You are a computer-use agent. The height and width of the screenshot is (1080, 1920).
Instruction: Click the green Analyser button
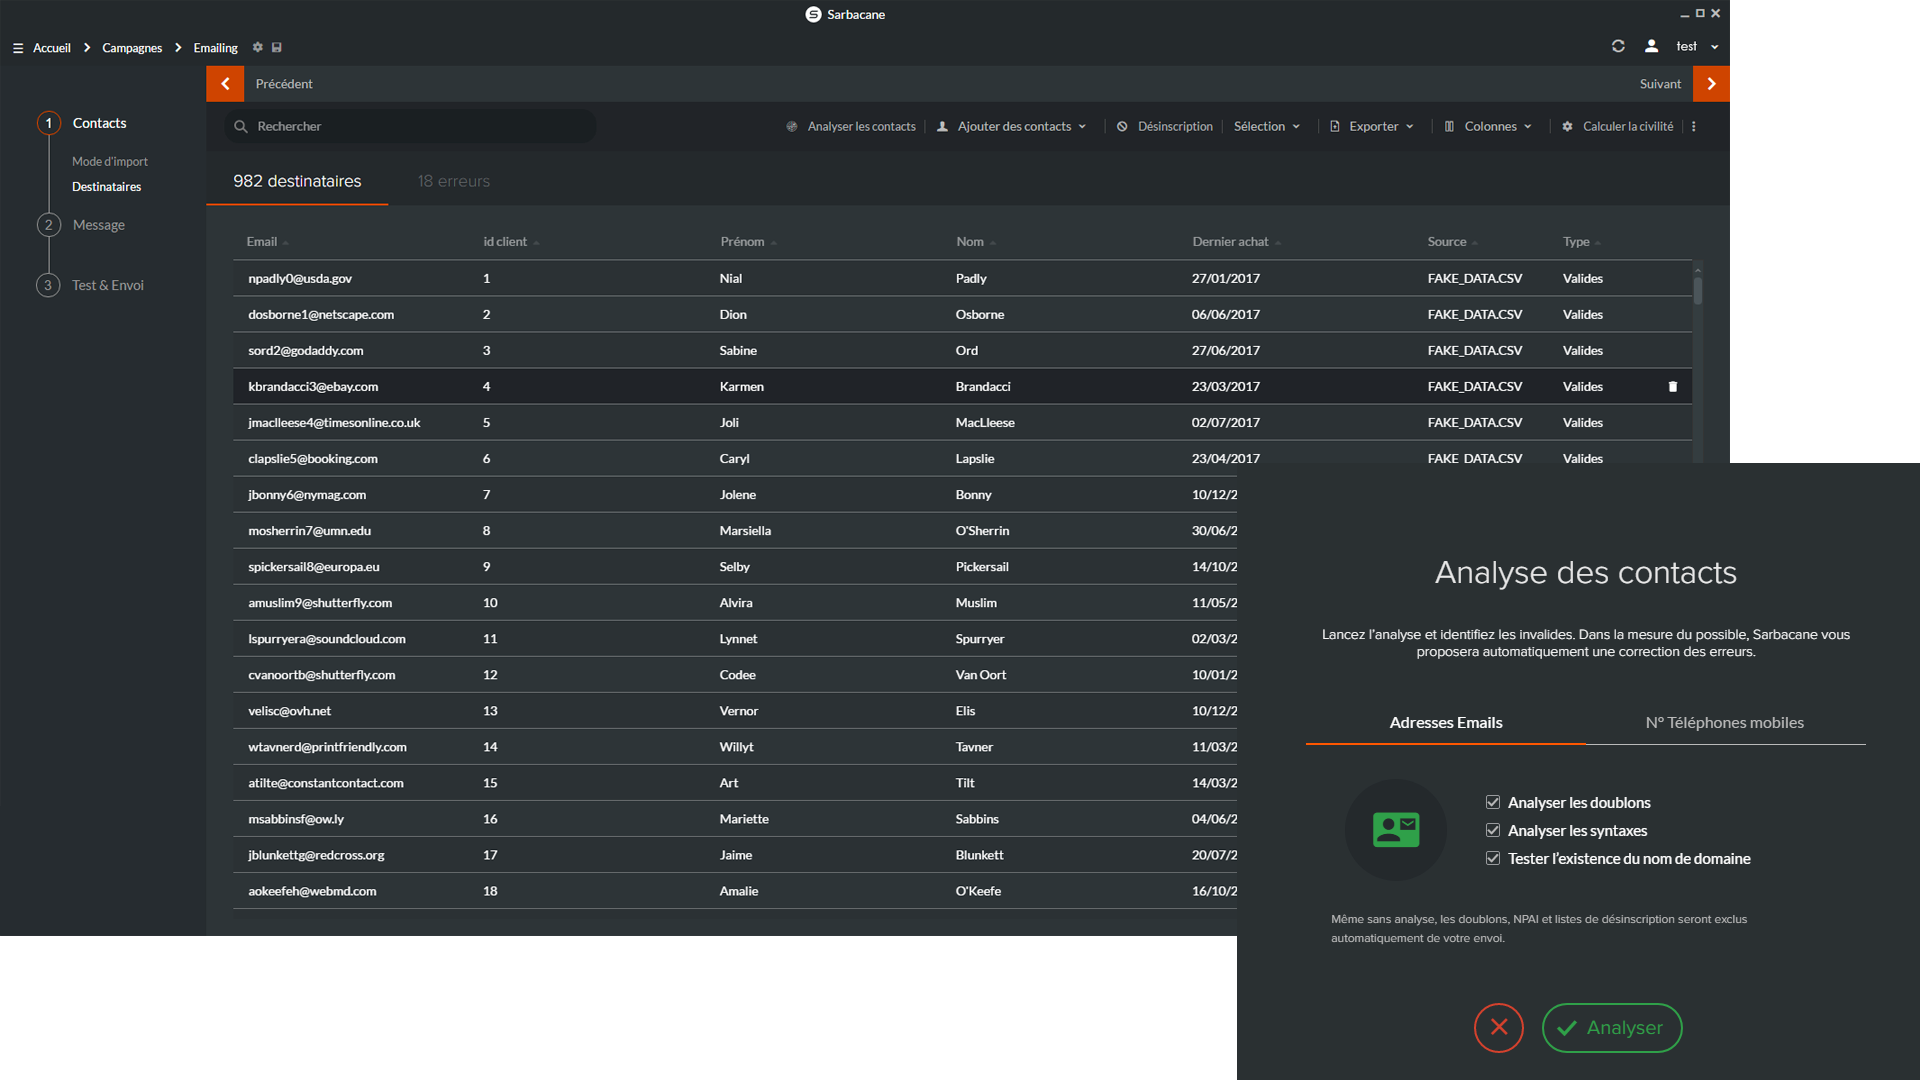(x=1611, y=1027)
